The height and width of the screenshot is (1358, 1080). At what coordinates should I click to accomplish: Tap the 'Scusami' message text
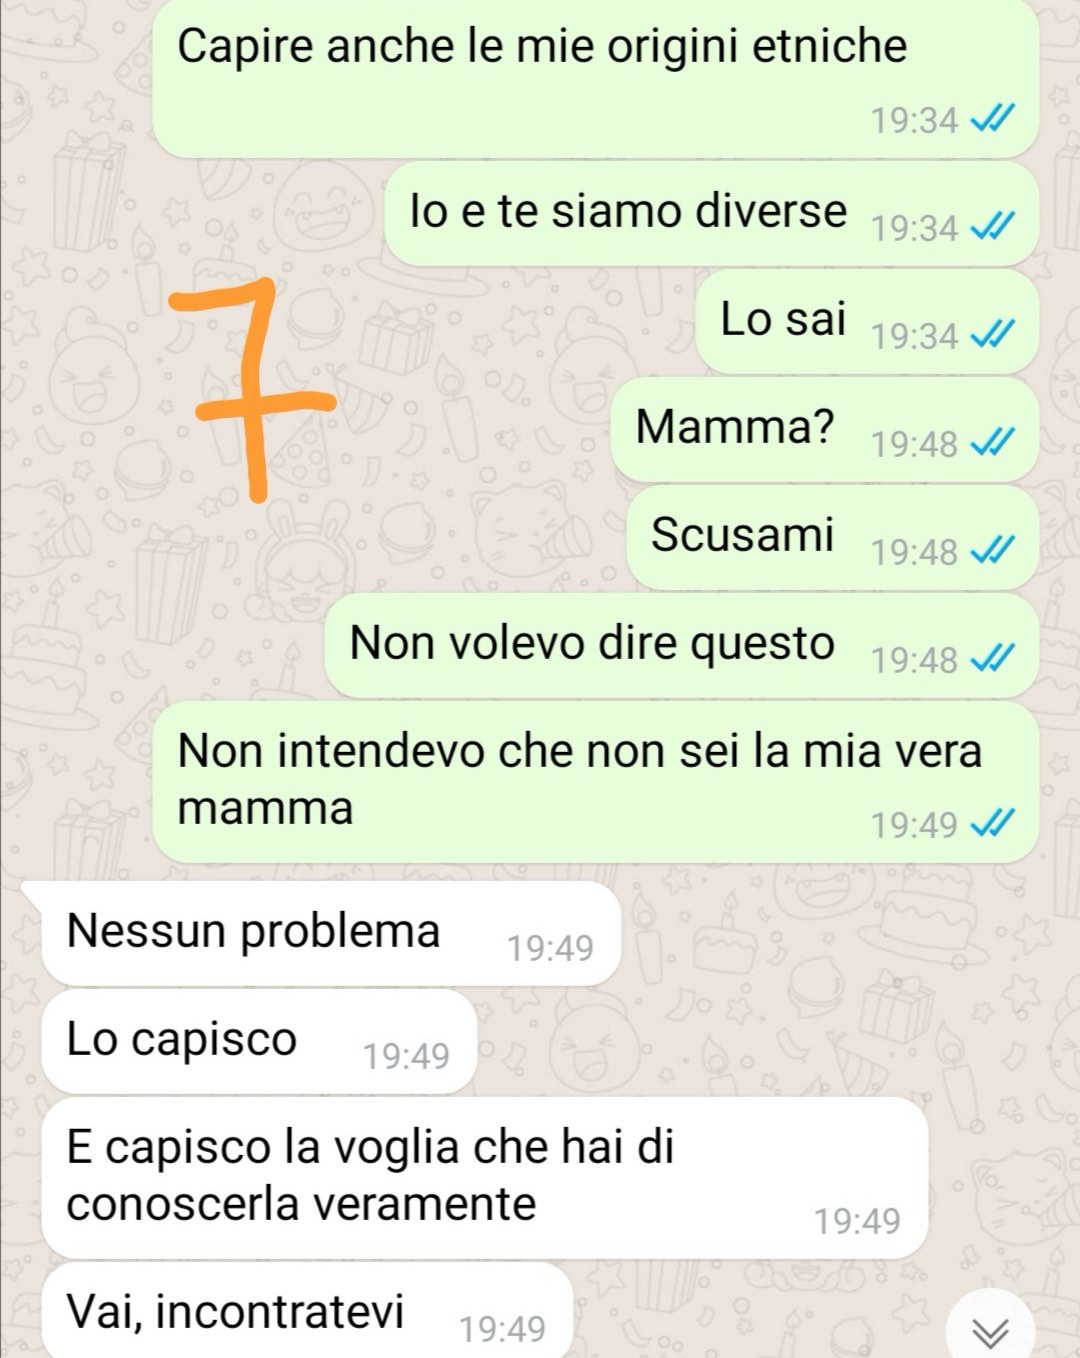pyautogui.click(x=742, y=535)
